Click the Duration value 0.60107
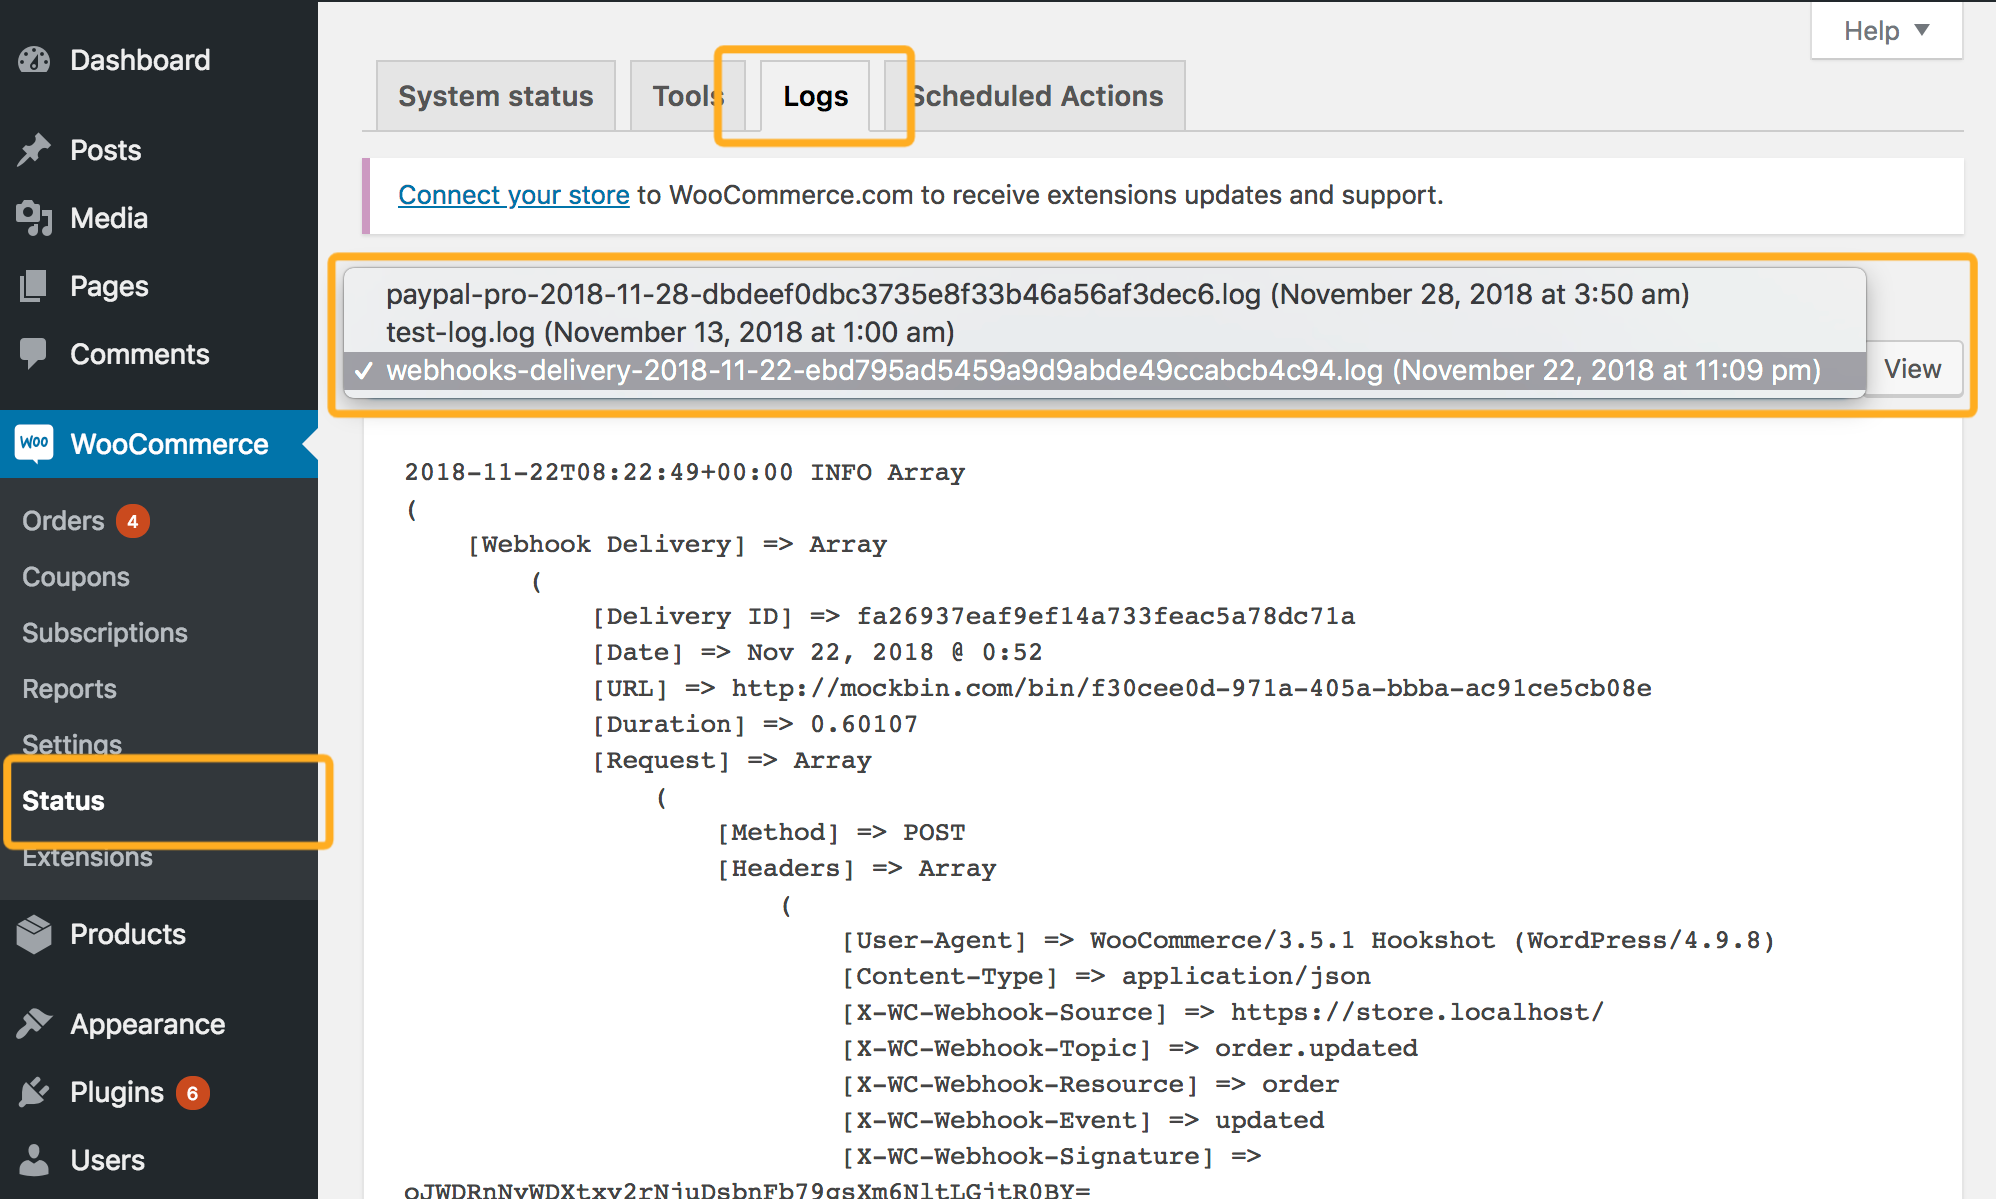The height and width of the screenshot is (1199, 1996). (864, 724)
